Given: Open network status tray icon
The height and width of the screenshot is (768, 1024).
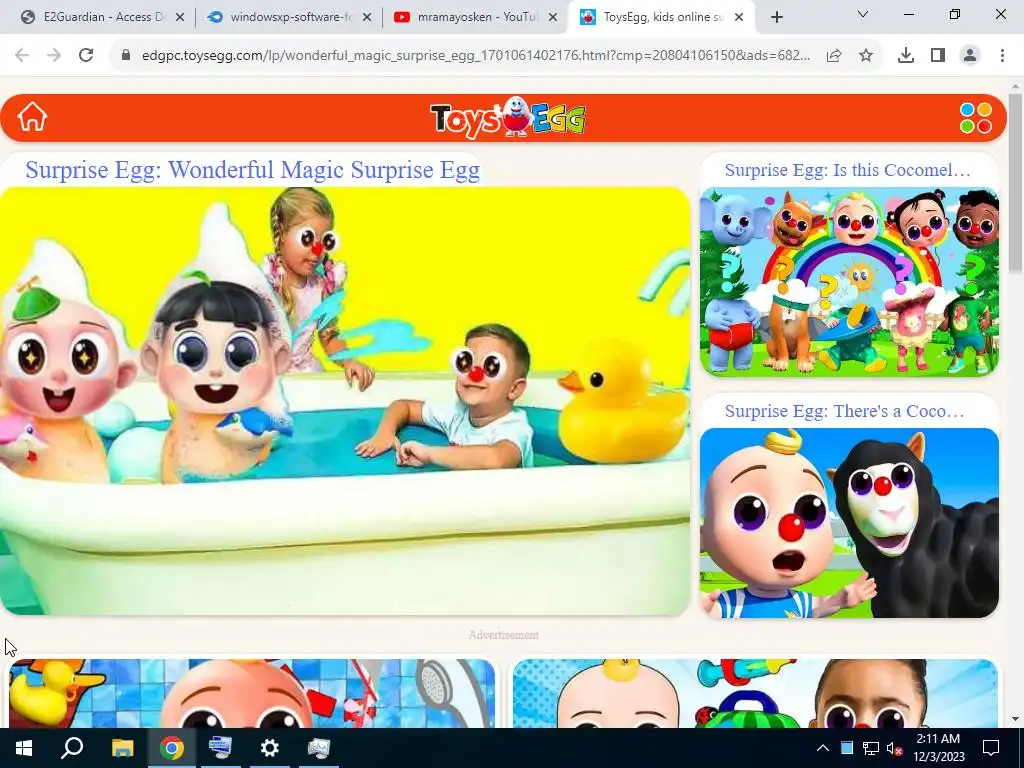Looking at the screenshot, I should 871,748.
